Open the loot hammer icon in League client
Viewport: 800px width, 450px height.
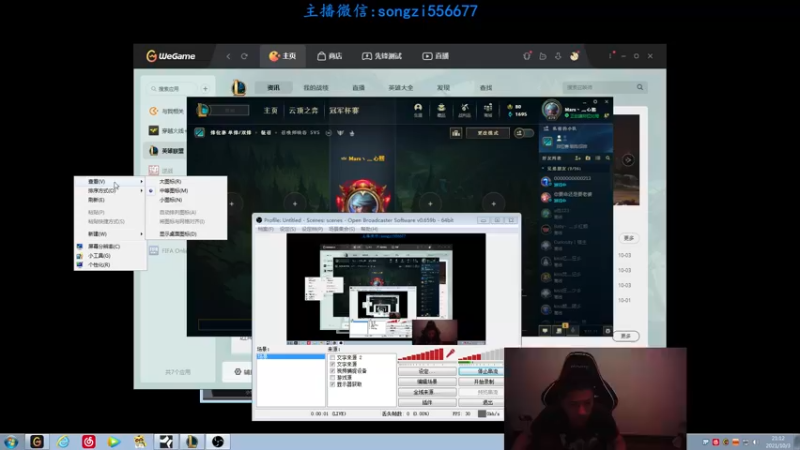[464, 110]
